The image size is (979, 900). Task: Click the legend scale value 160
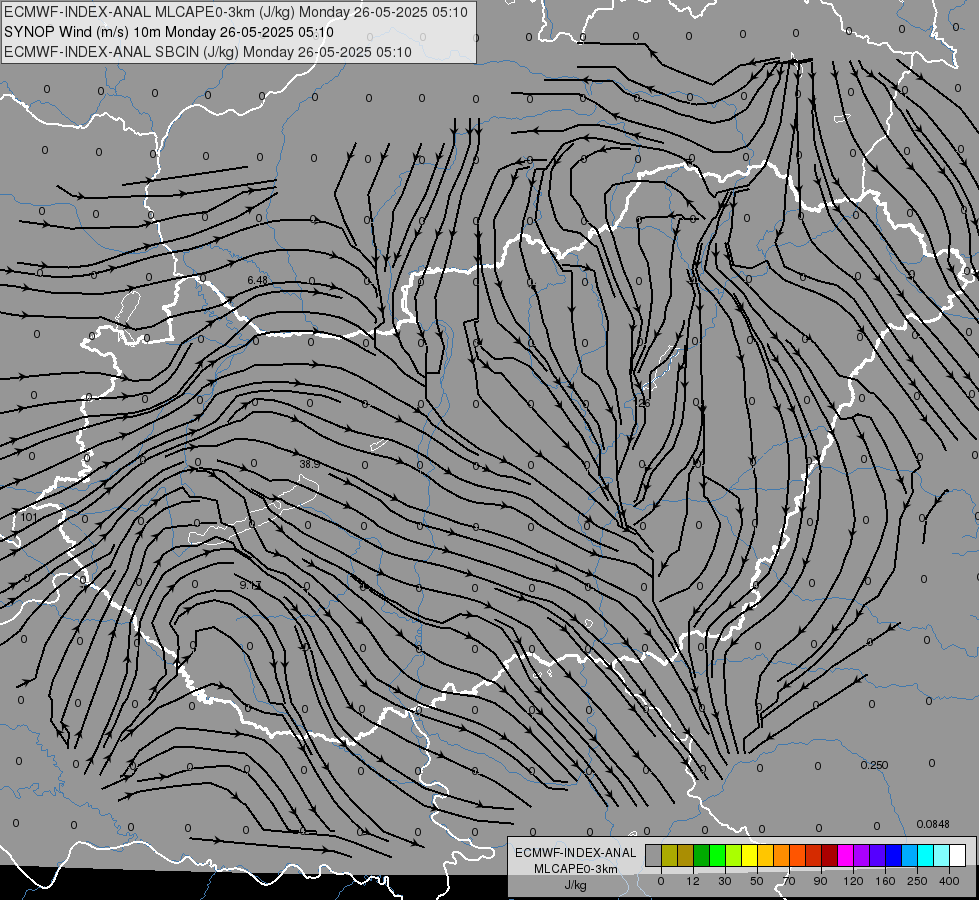coord(885,881)
